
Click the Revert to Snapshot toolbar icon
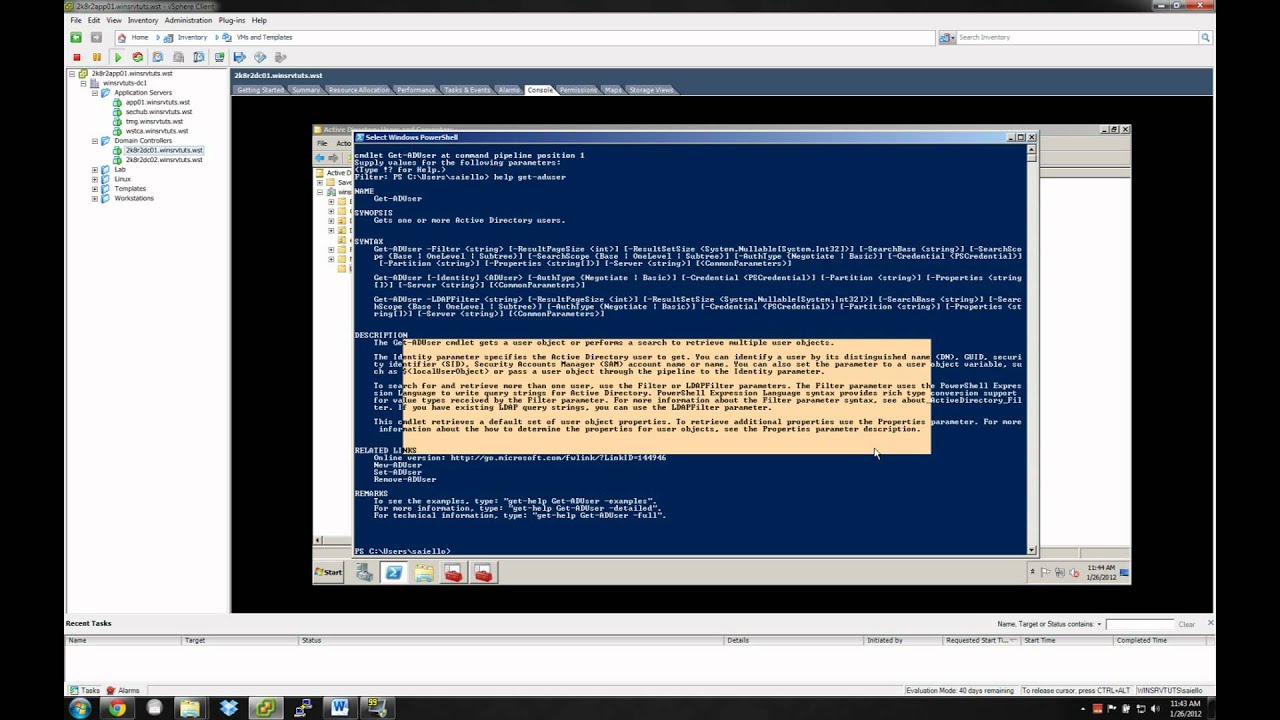pos(178,57)
